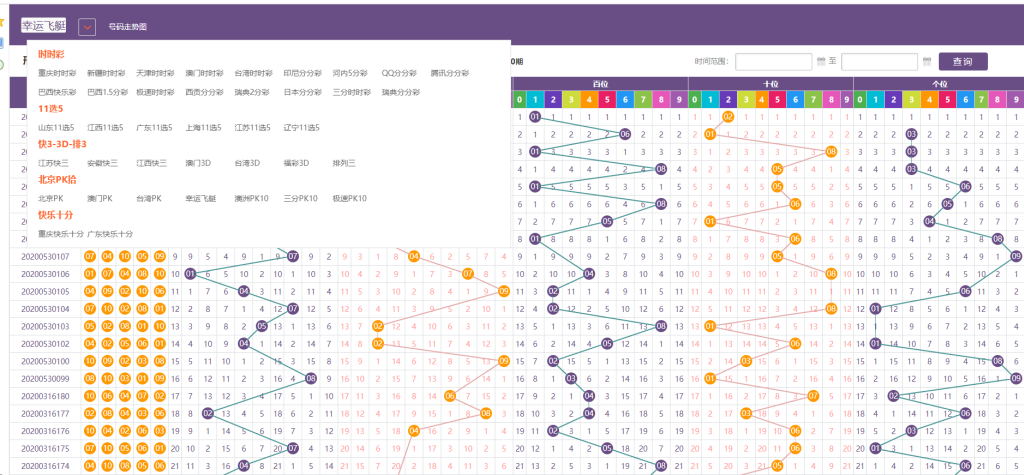Viewport: 1024px width, 475px height.
Task: Collapse the lottery selector dropdown arrow
Action: (87, 27)
